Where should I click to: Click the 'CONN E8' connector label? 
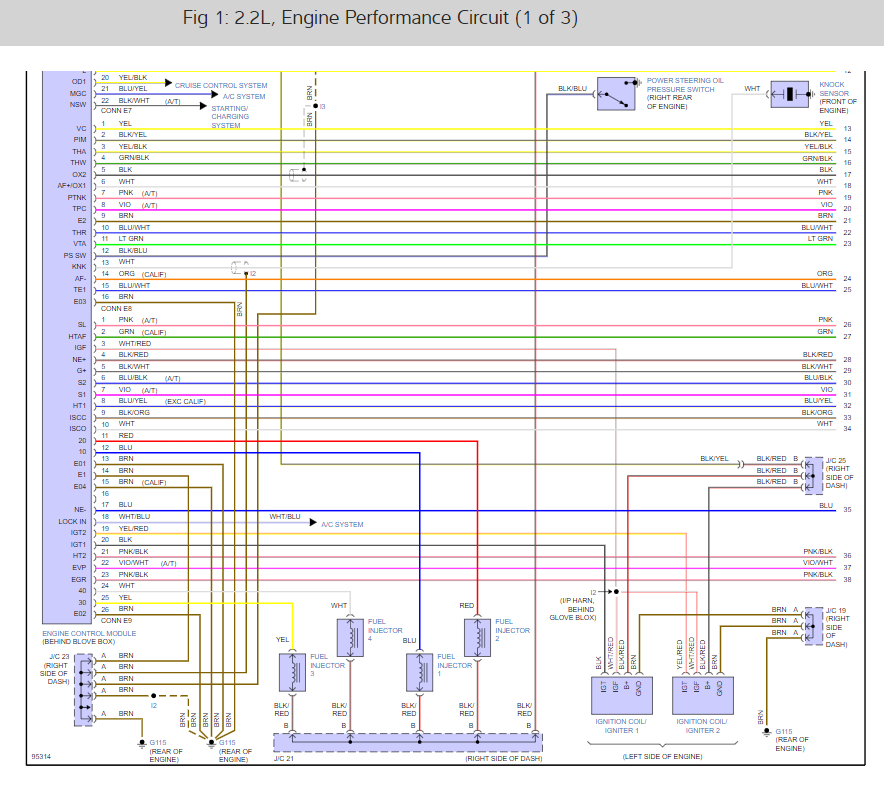pyautogui.click(x=116, y=308)
